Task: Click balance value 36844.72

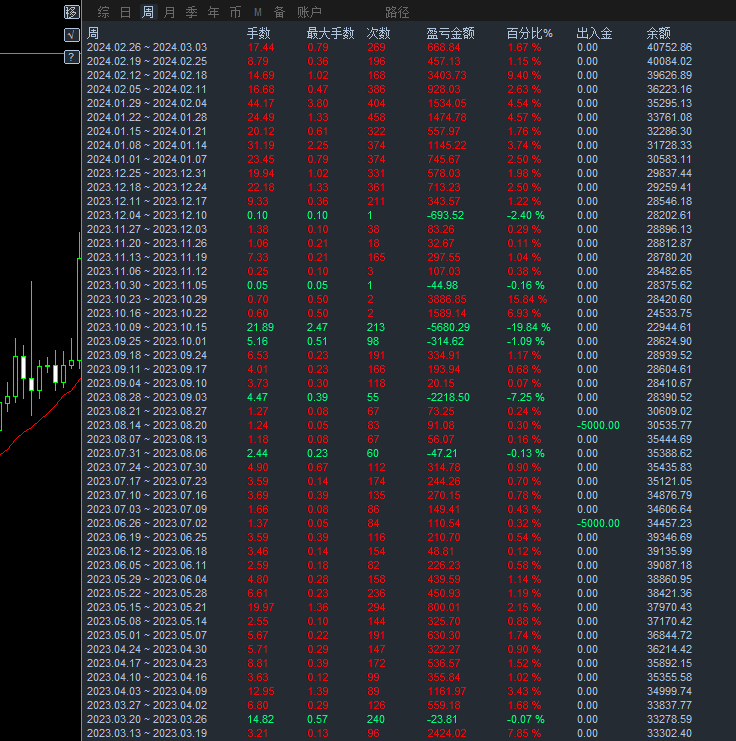Action: 669,635
